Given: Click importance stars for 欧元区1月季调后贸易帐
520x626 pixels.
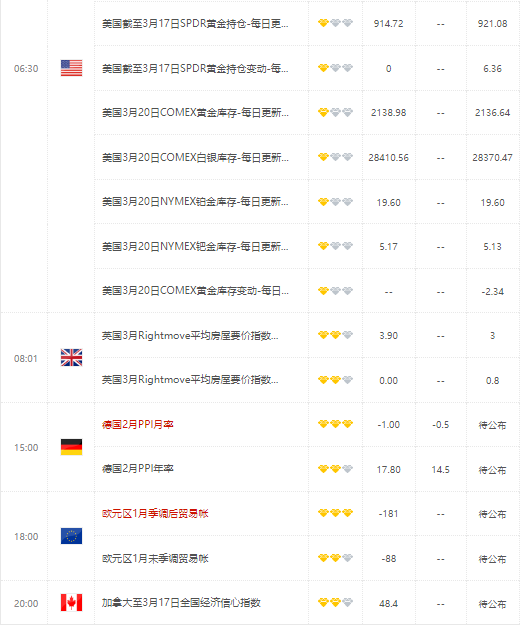Looking at the screenshot, I should 335,513.
